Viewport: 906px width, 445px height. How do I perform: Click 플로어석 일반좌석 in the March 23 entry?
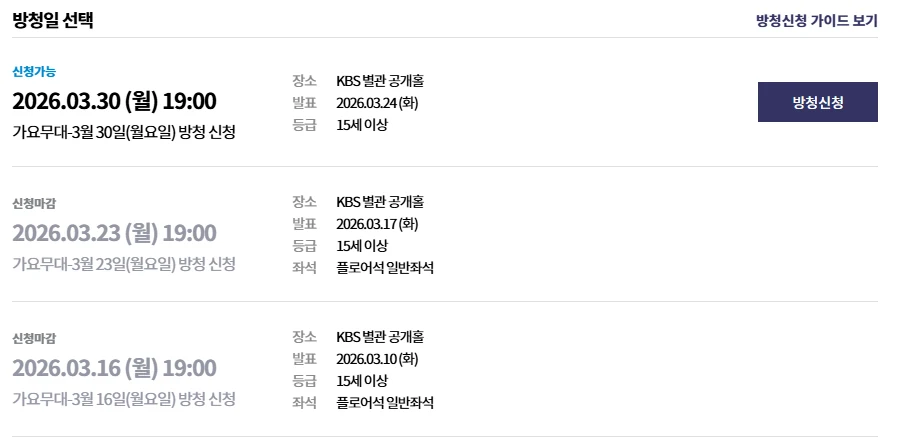coord(385,268)
